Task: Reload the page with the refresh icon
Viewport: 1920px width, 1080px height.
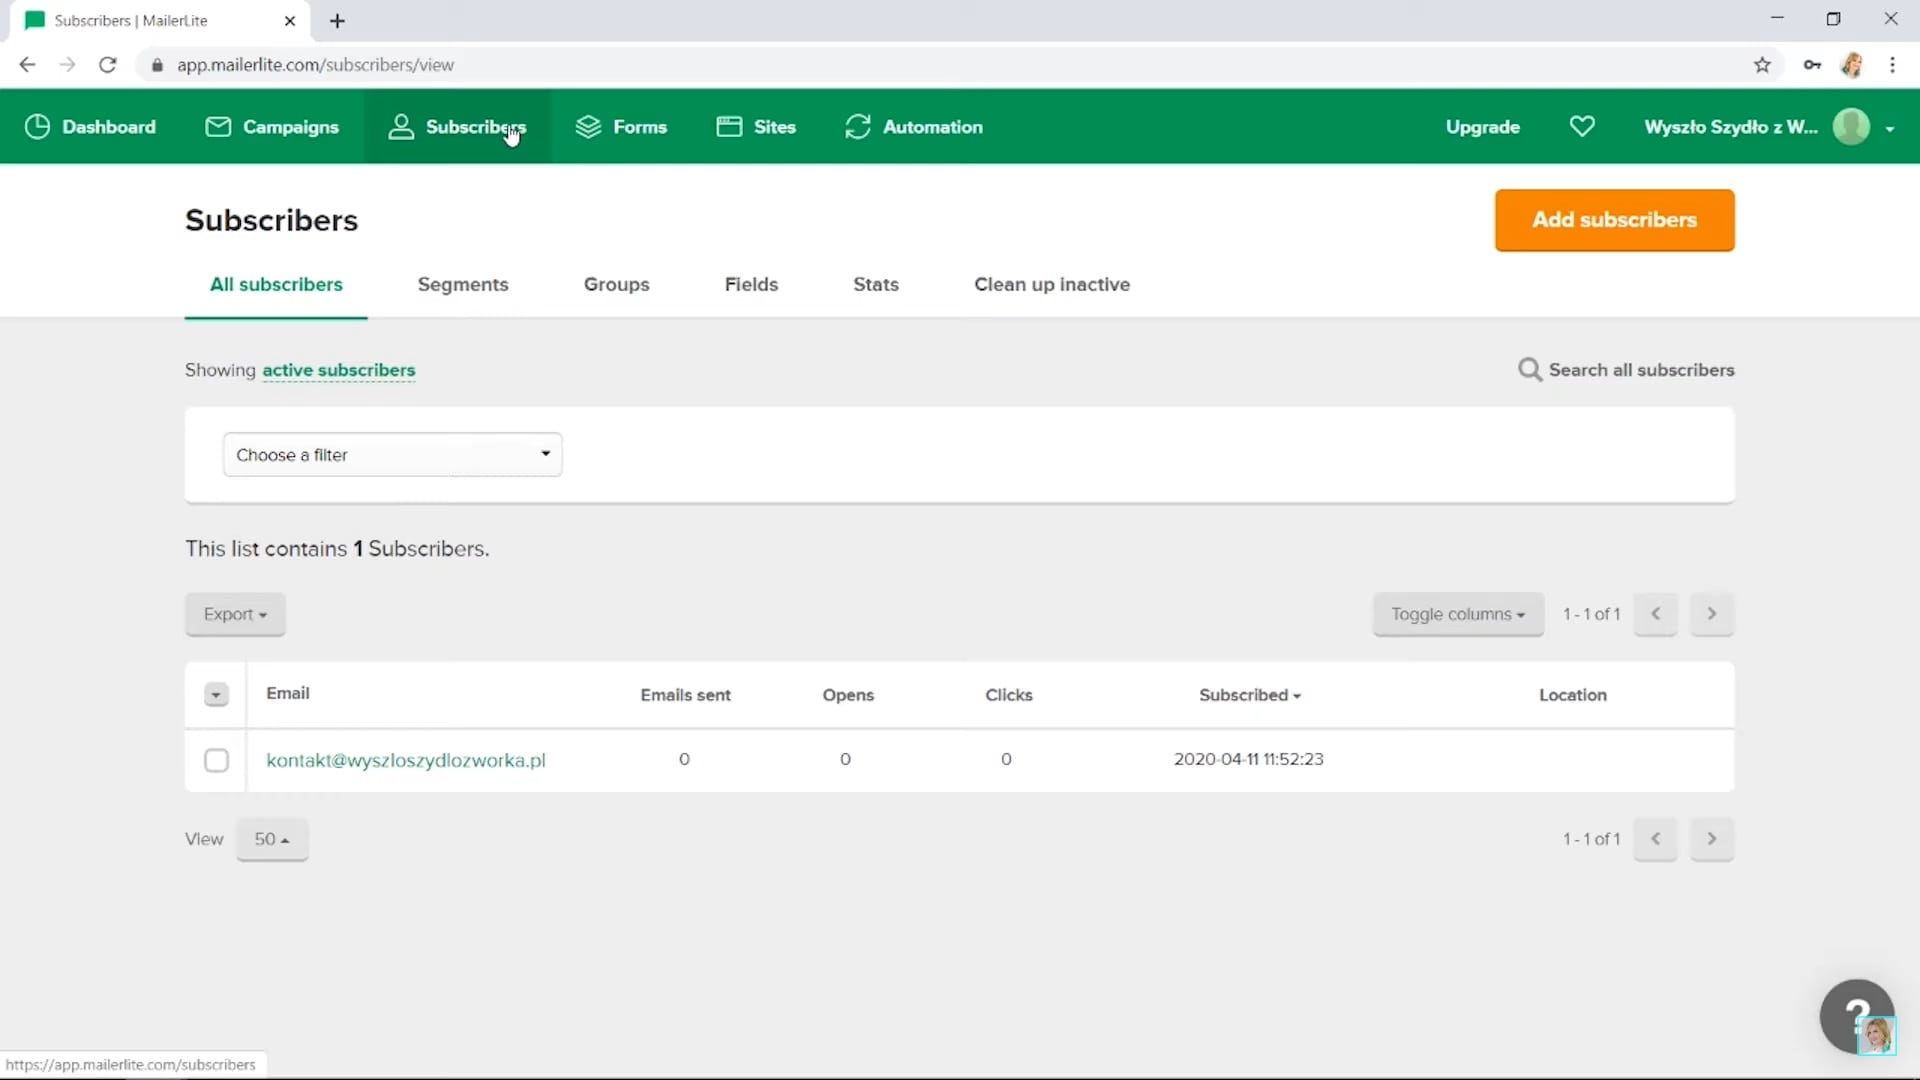Action: [x=108, y=65]
